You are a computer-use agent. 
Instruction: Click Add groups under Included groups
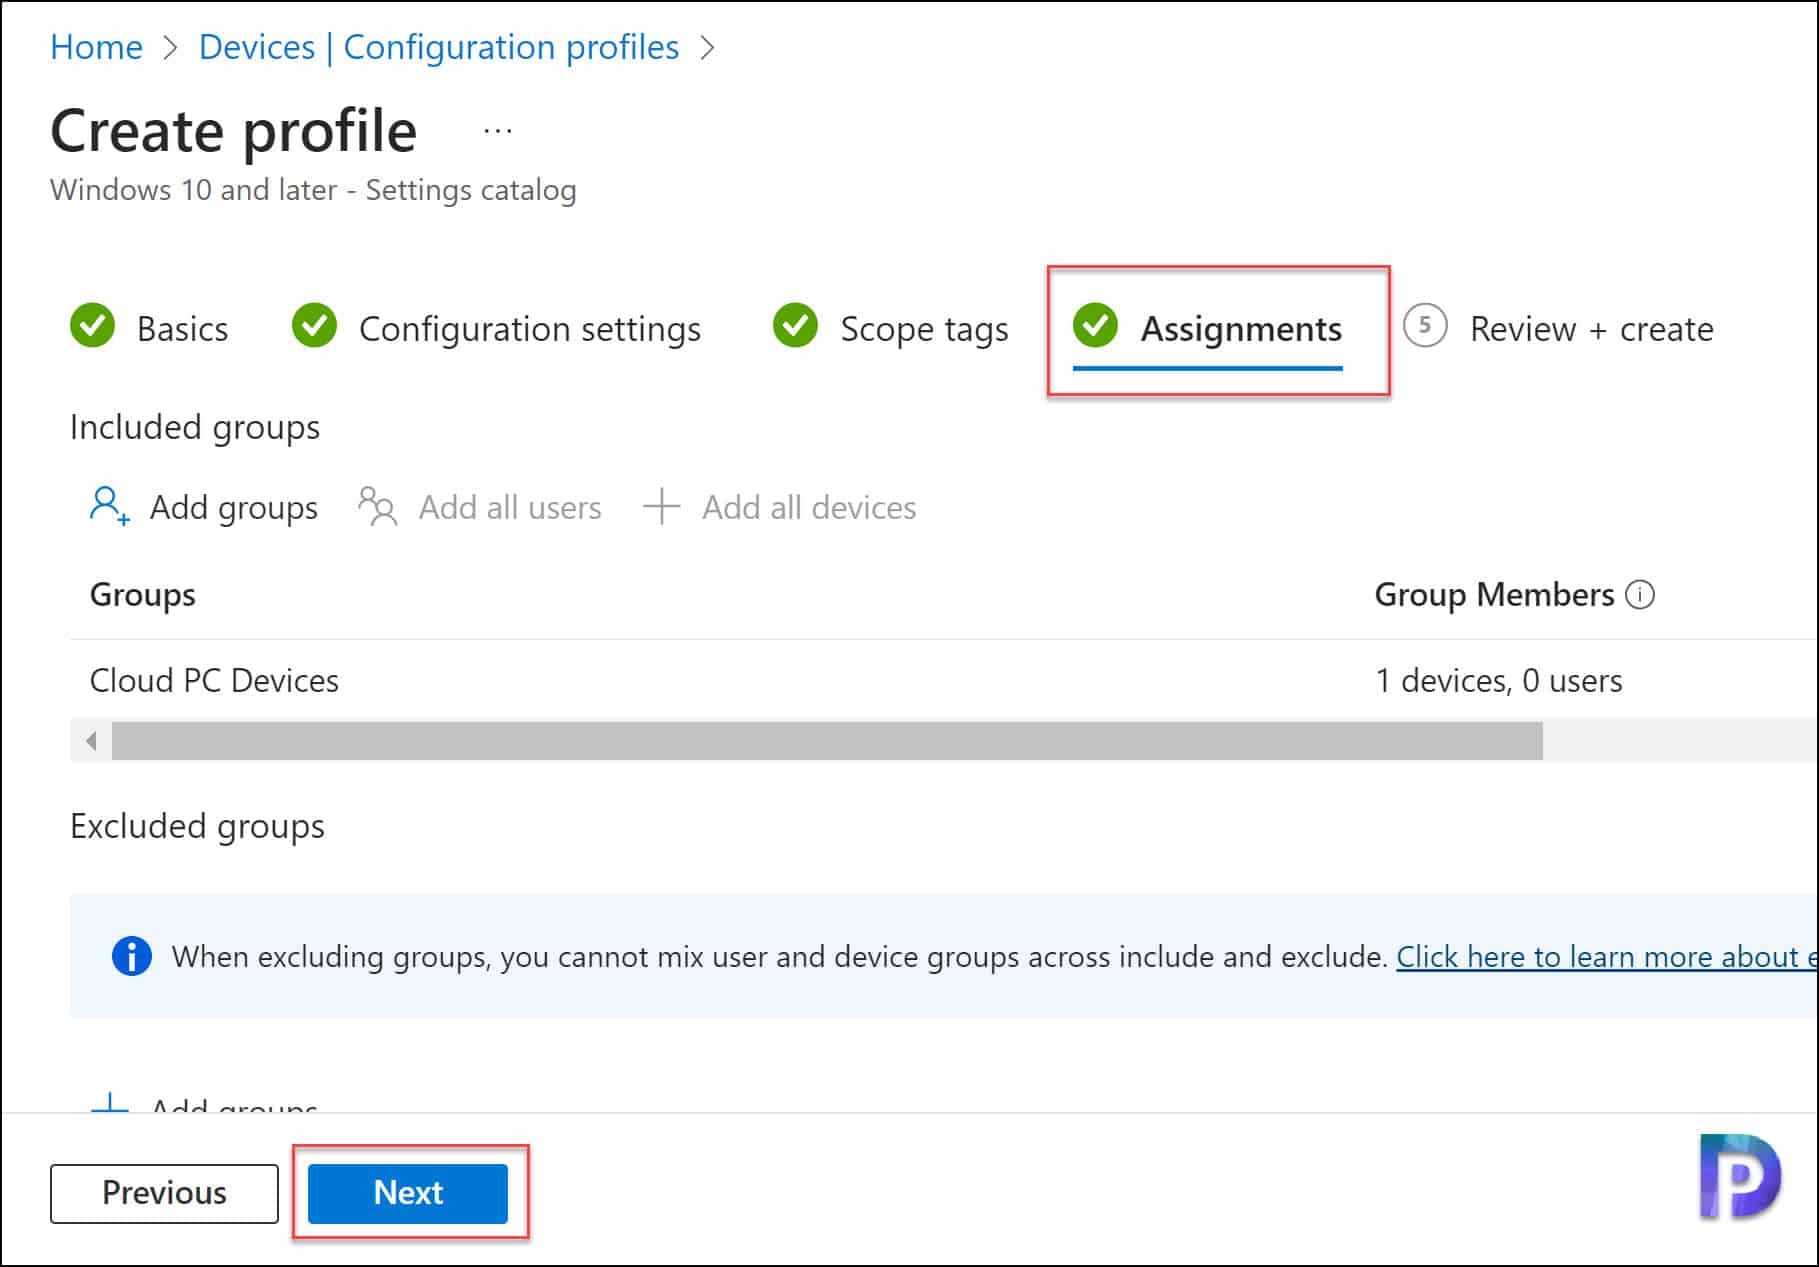(x=204, y=507)
